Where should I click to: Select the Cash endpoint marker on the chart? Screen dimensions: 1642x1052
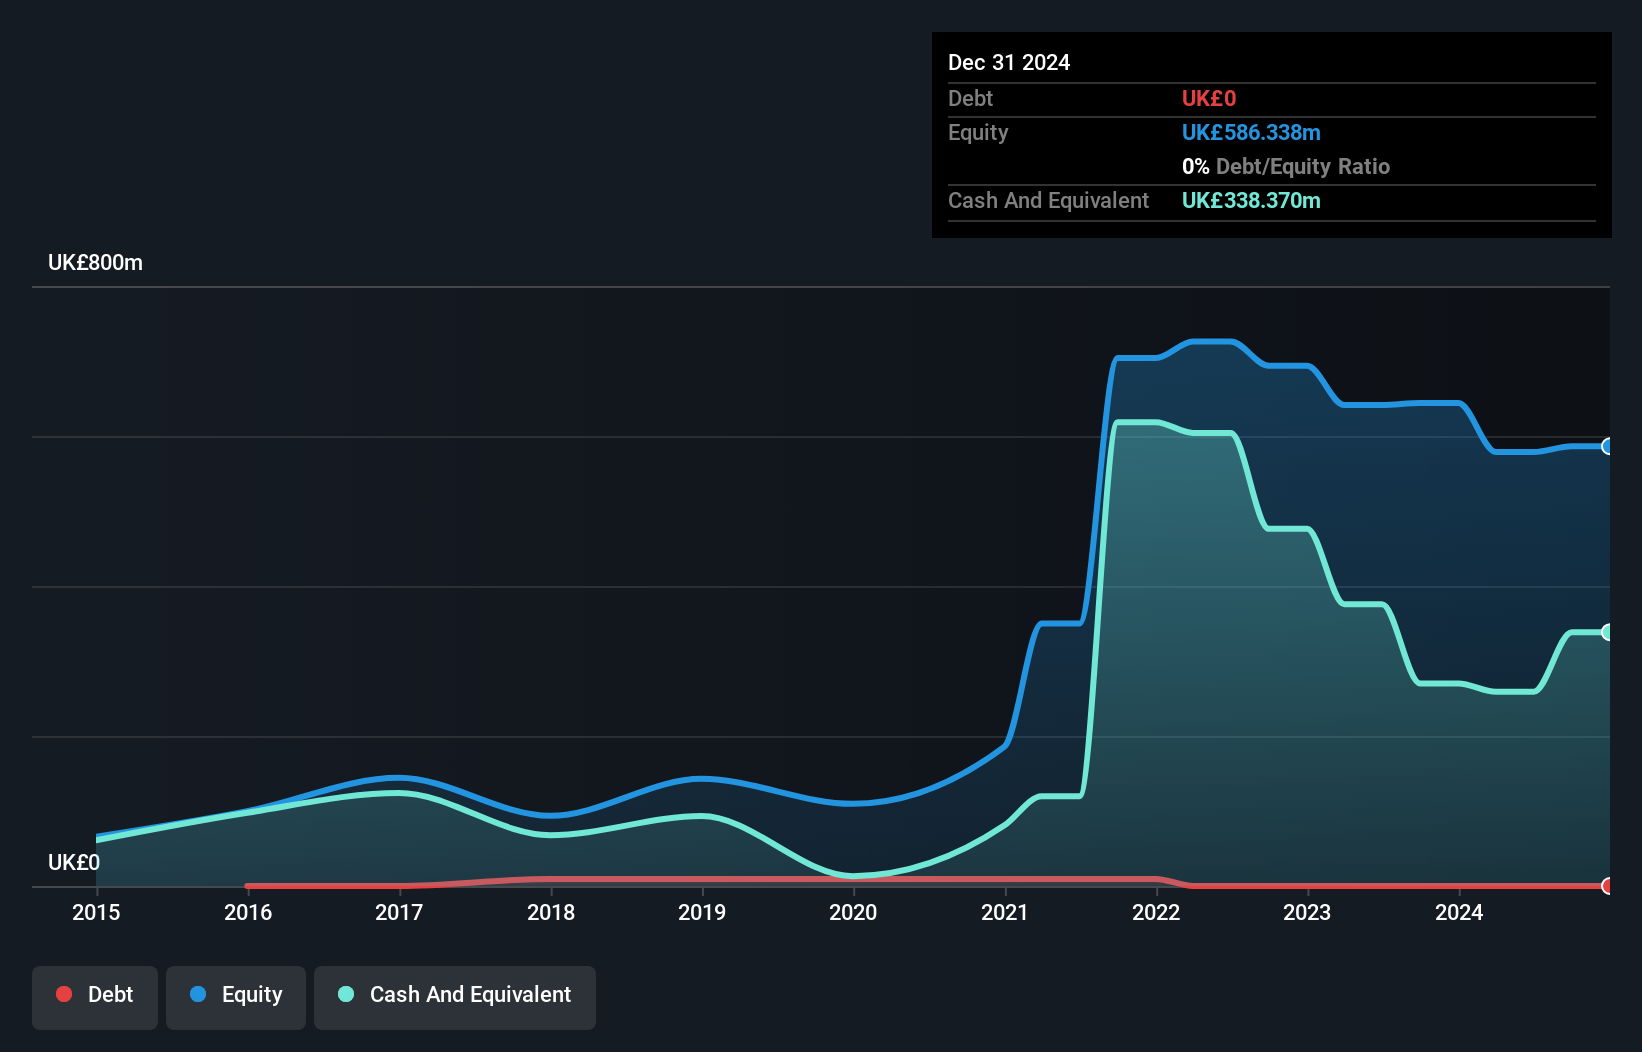pyautogui.click(x=1606, y=632)
